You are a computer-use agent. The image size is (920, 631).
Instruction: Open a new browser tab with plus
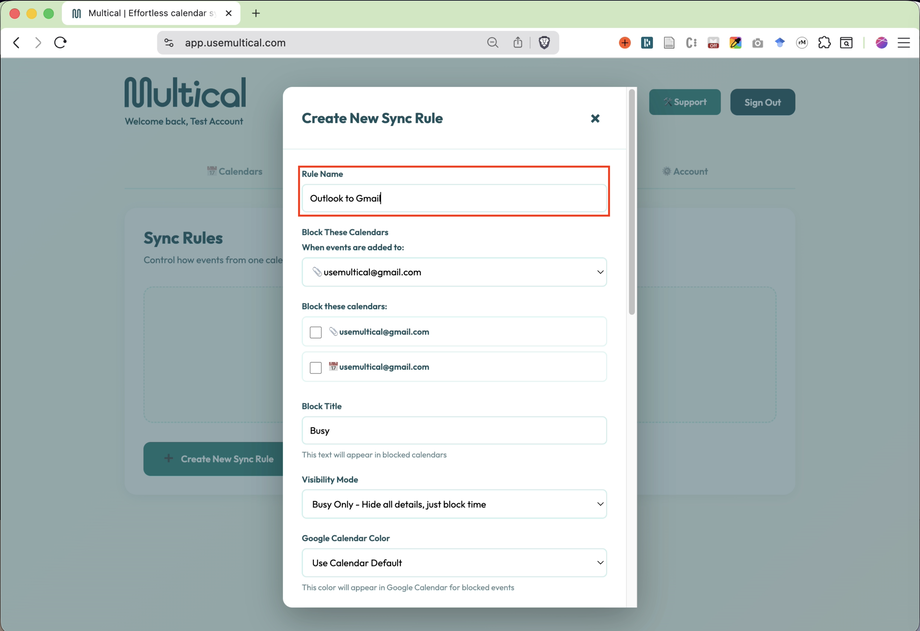pyautogui.click(x=256, y=13)
